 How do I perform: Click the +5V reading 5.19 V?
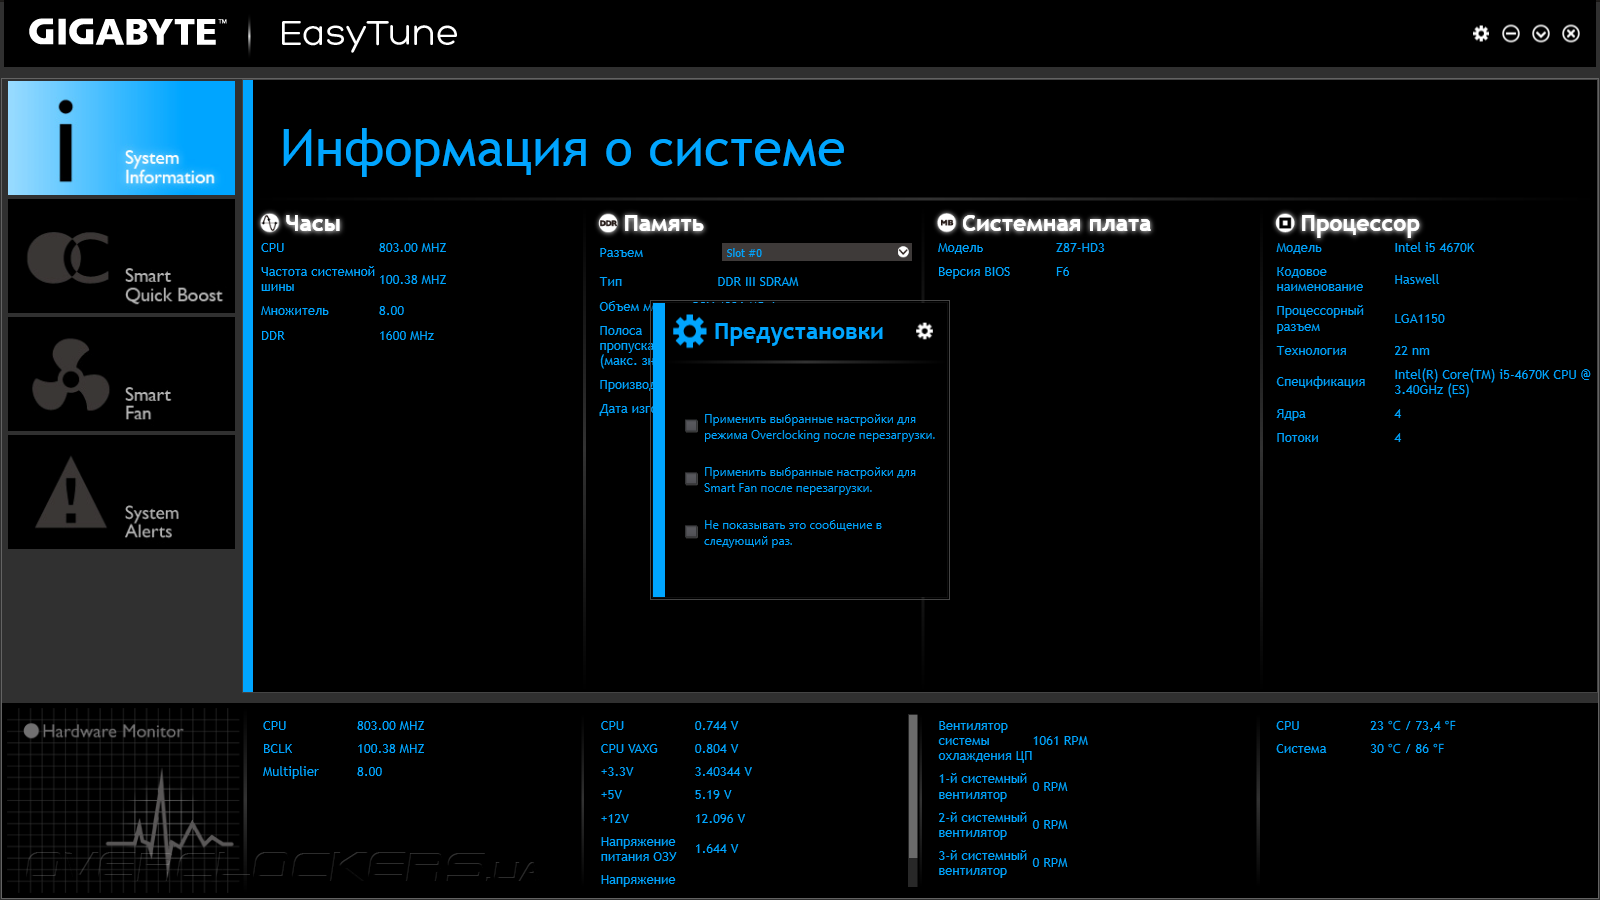point(713,795)
